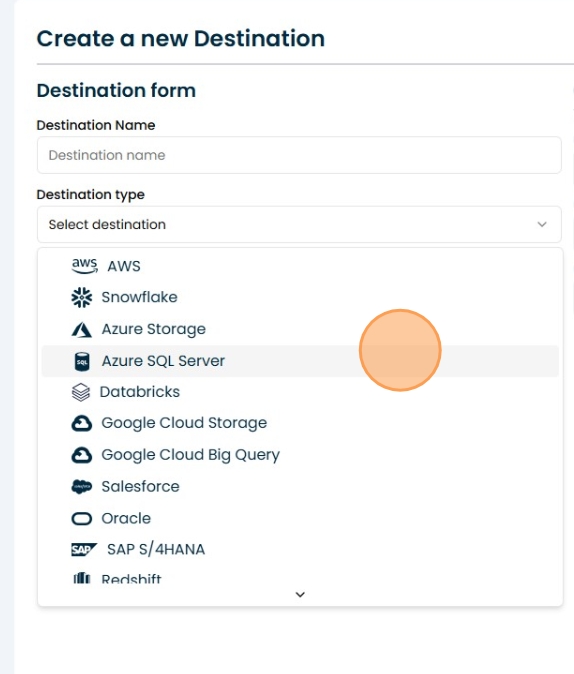Viewport: 574px width, 674px height.
Task: Click the Salesforce cloud icon
Action: [82, 487]
